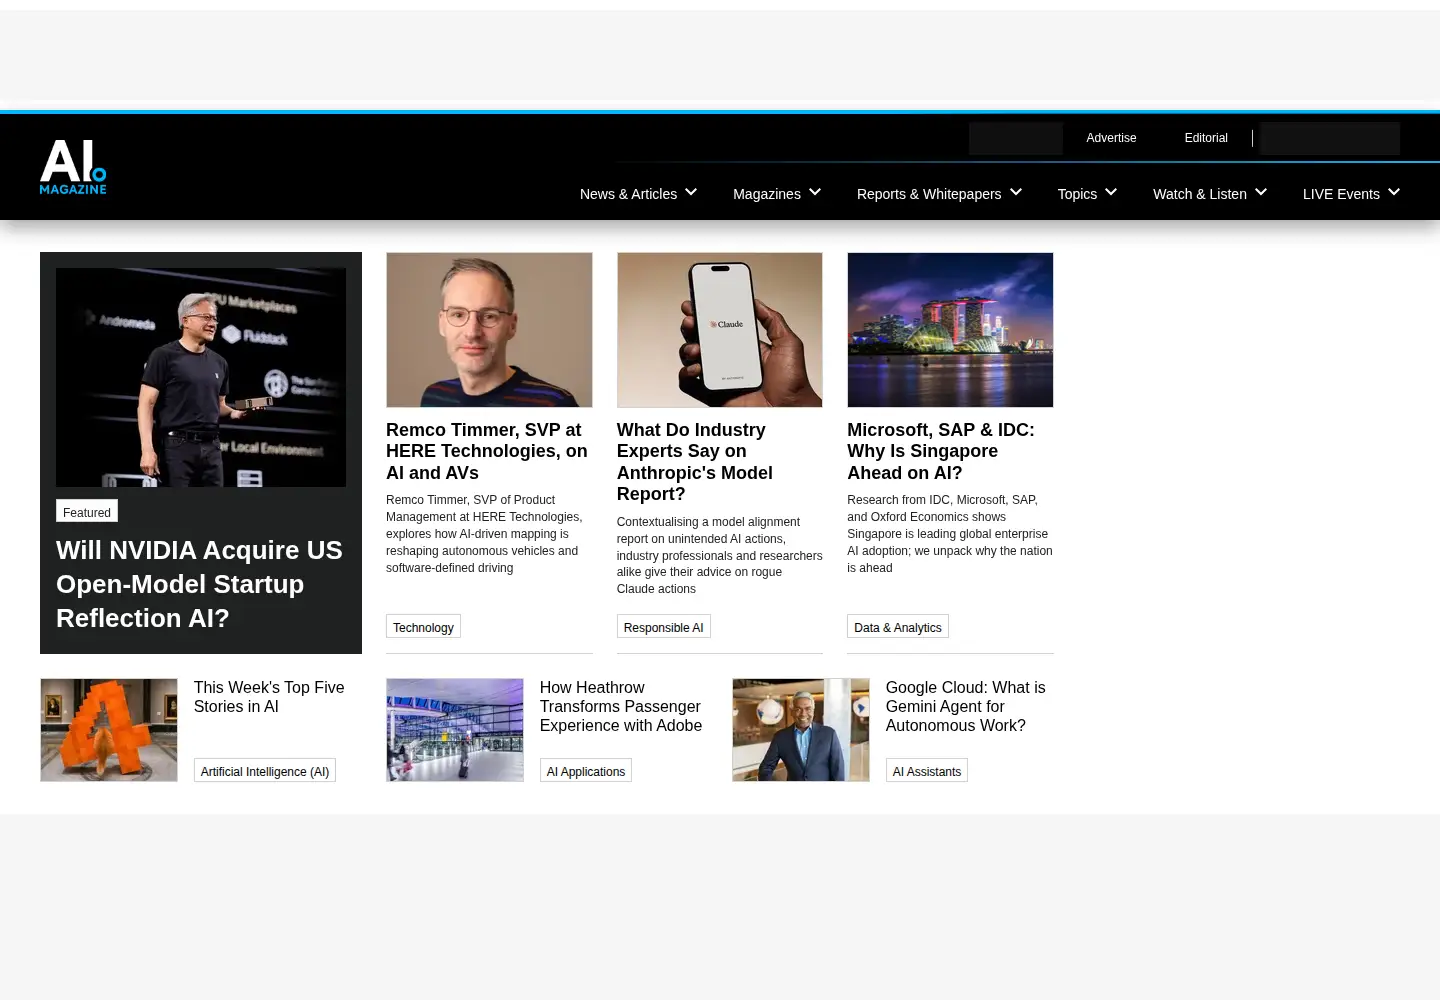Read the Gemini Agent for Autonomous Work article
Image resolution: width=1440 pixels, height=1000 pixels.
(965, 706)
